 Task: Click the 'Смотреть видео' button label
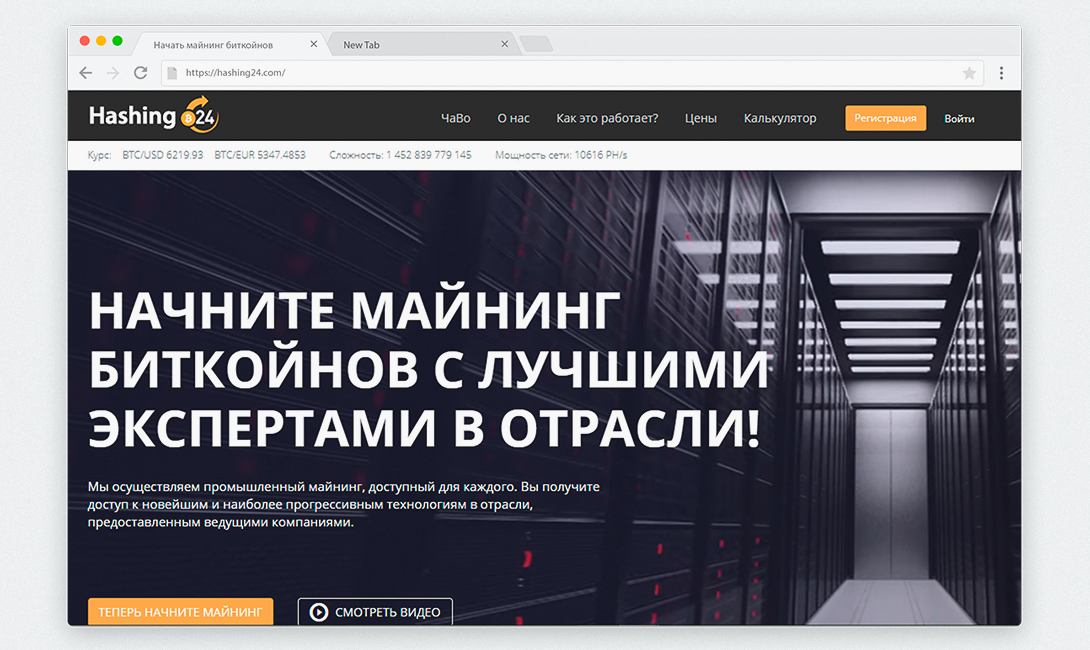pos(388,612)
